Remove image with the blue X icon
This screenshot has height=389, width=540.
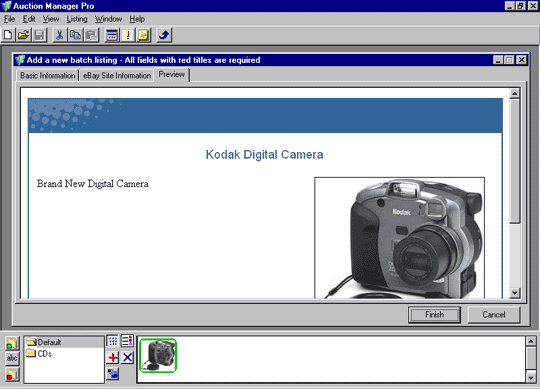point(127,357)
